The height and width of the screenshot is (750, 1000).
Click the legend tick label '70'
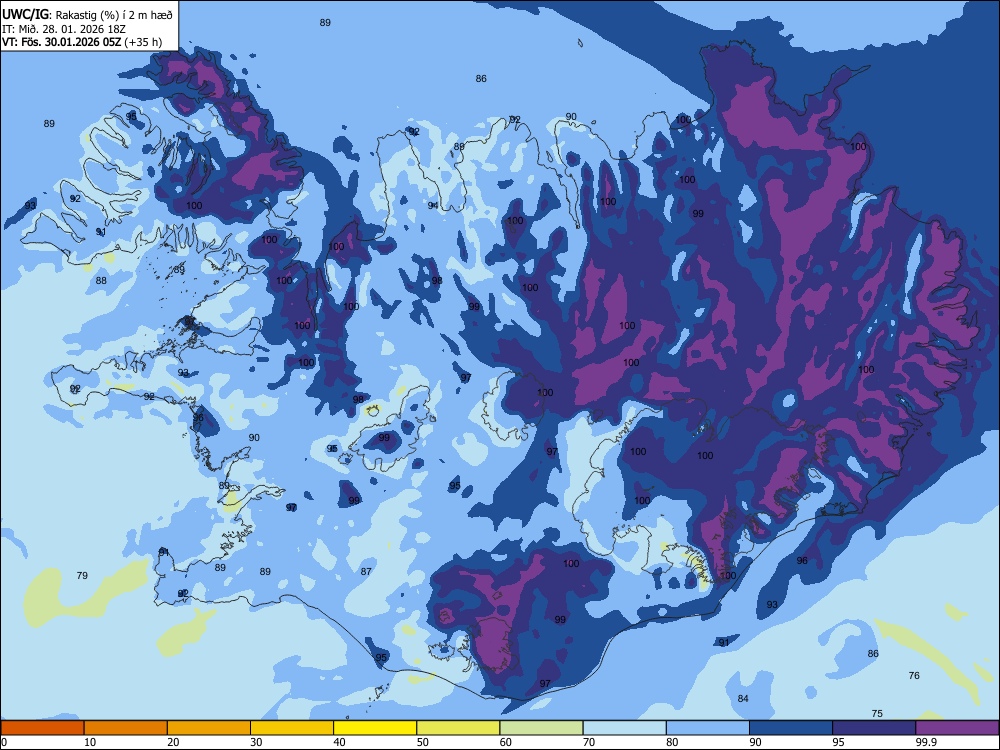click(589, 742)
